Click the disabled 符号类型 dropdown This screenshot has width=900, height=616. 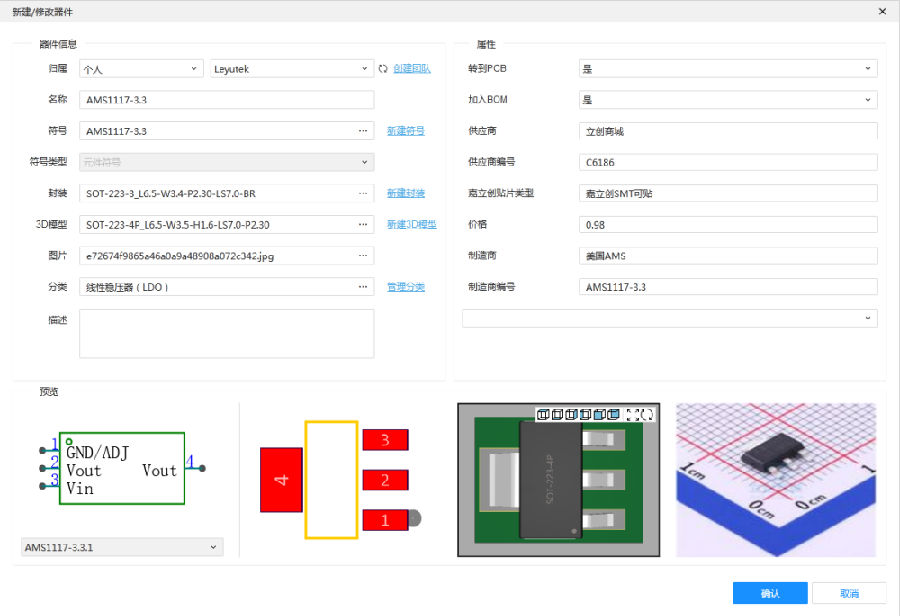(227, 162)
